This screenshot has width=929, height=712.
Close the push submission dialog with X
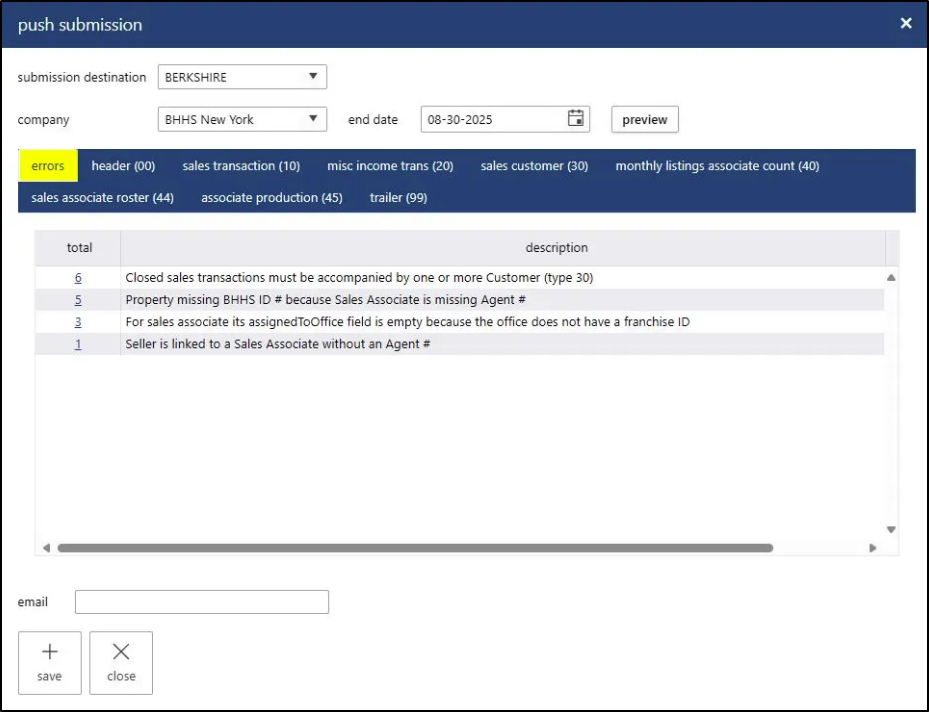[x=905, y=23]
